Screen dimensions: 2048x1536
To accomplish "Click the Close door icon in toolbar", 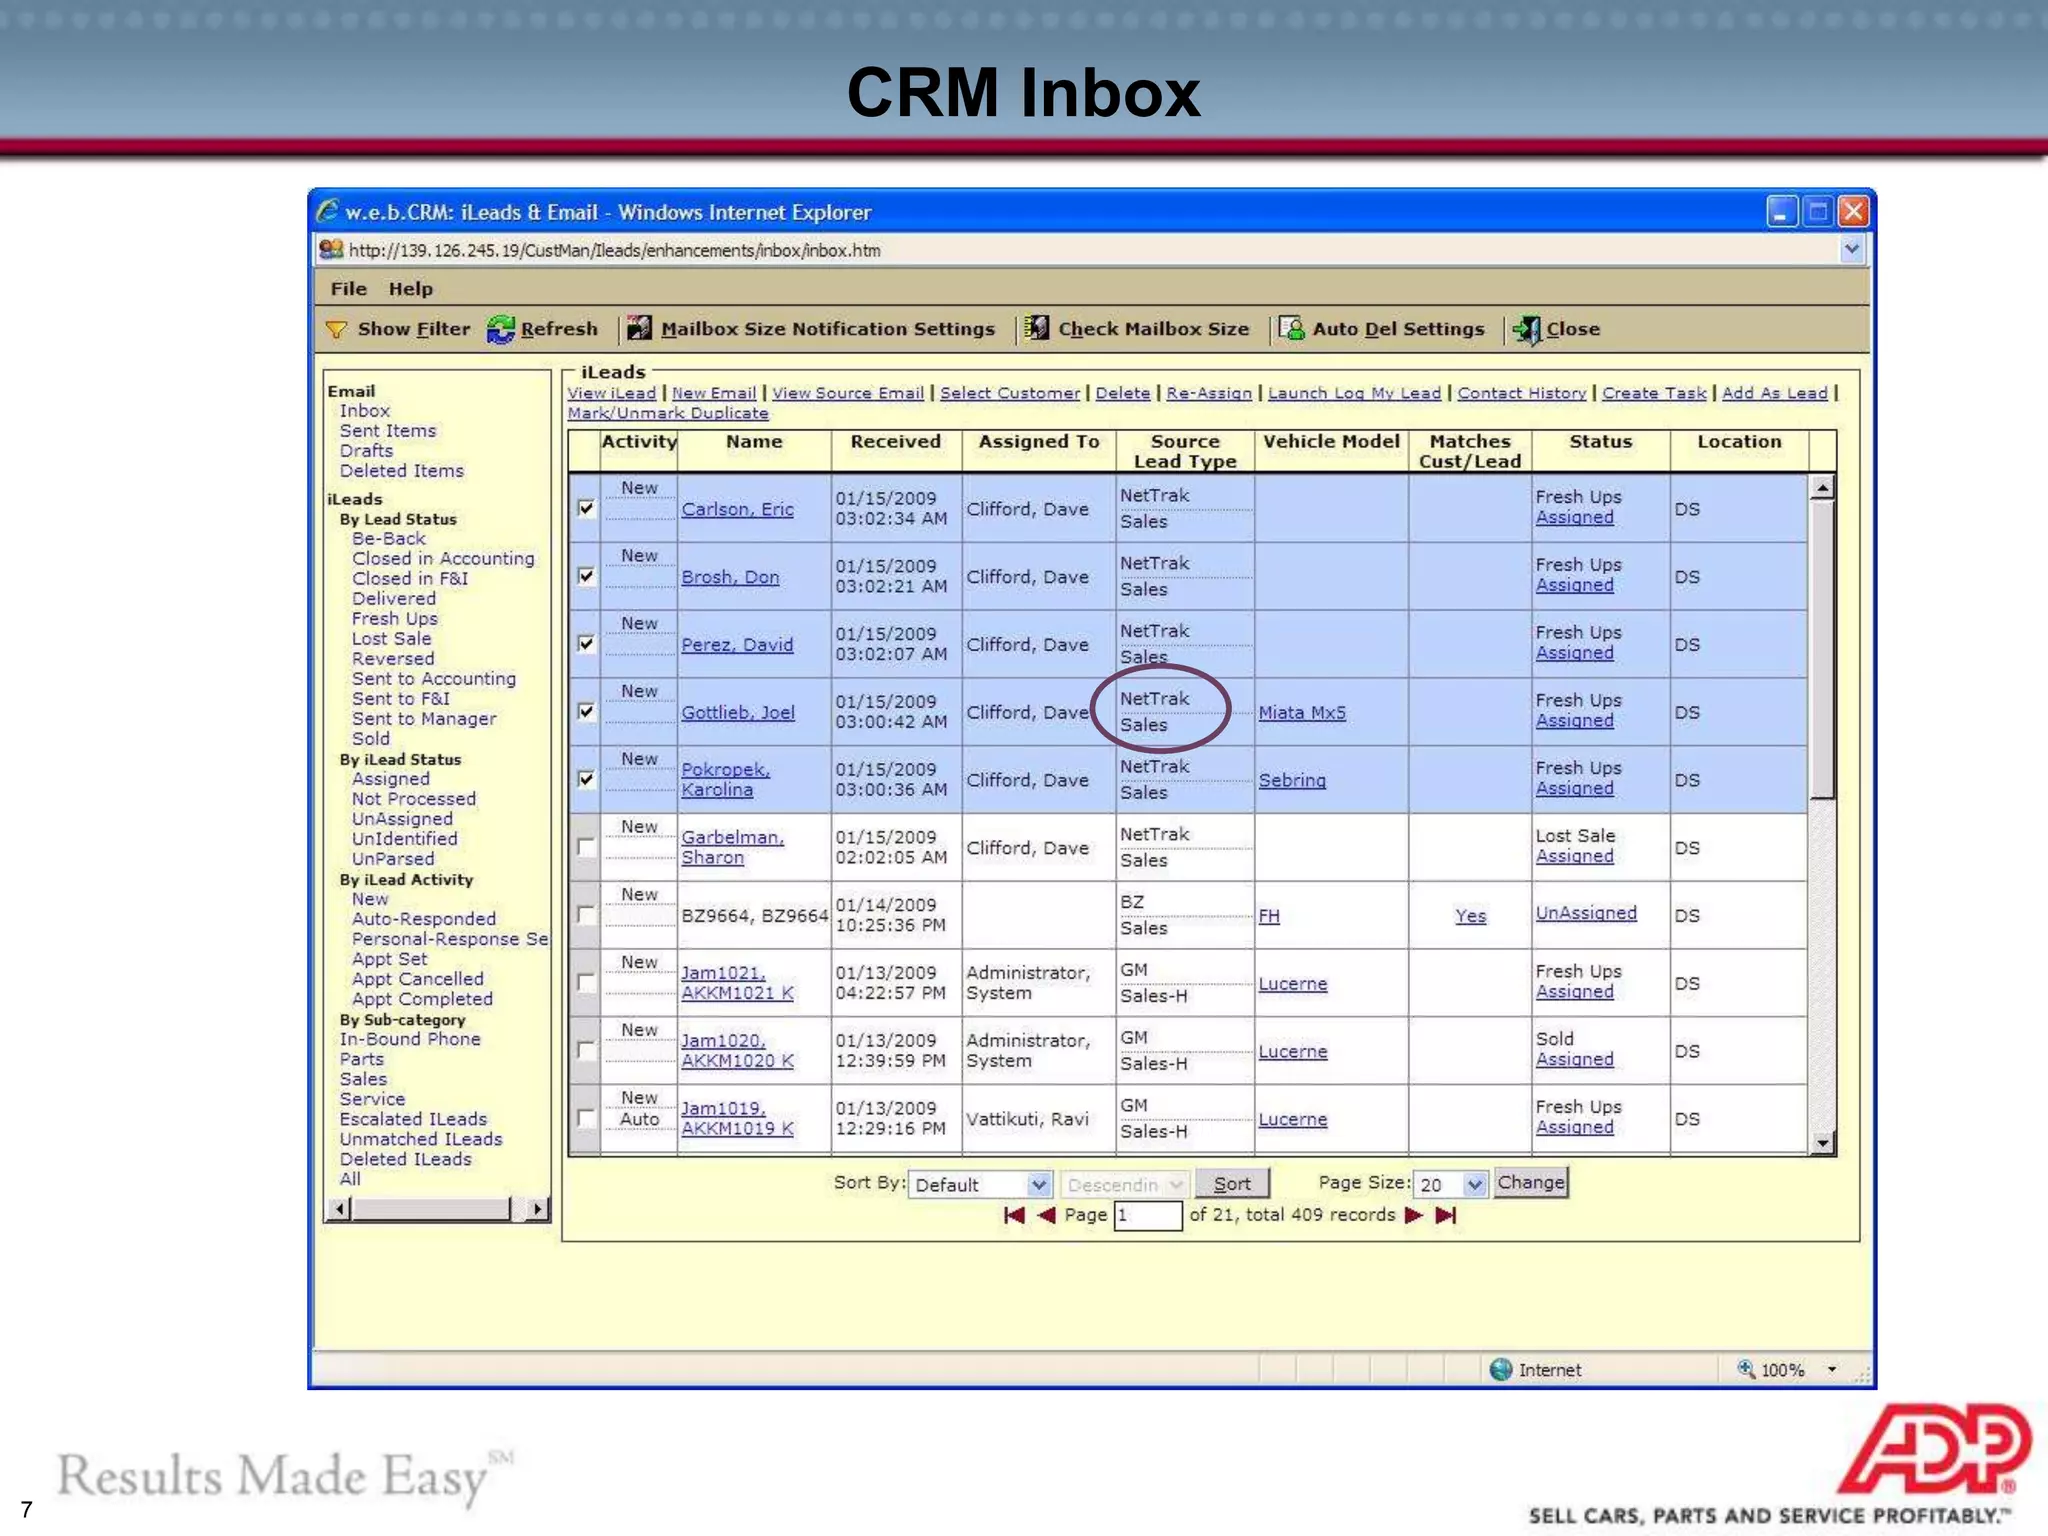I will pos(1527,329).
